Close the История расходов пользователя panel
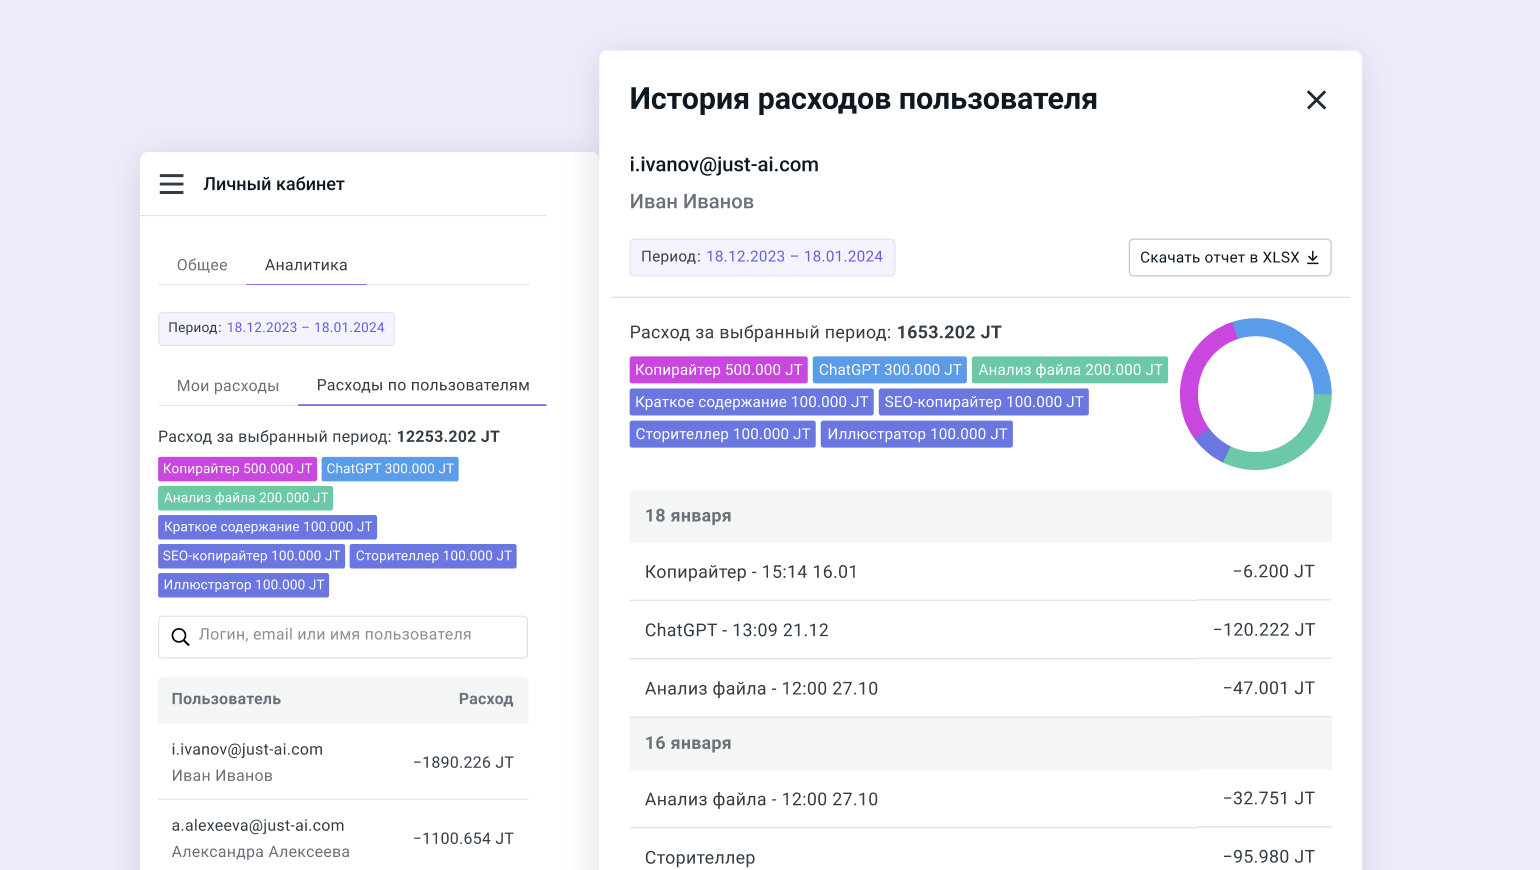 [x=1316, y=100]
